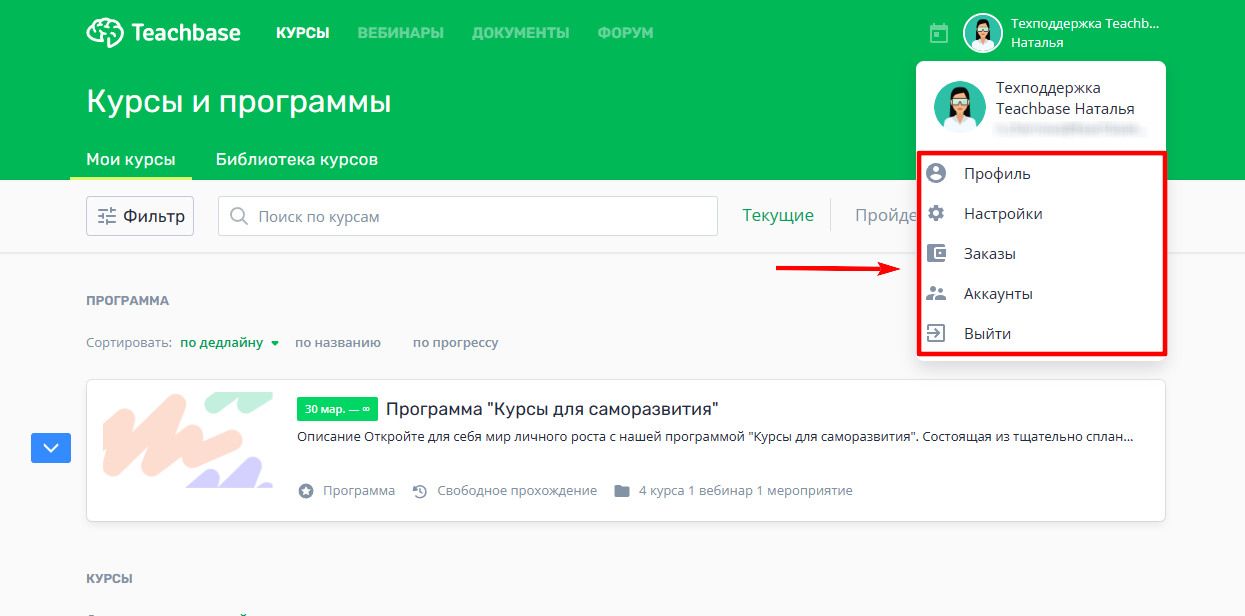Viewport: 1245px width, 616px height.
Task: Click the Техподдержка Teachbase Наталья name in panel
Action: (1065, 98)
